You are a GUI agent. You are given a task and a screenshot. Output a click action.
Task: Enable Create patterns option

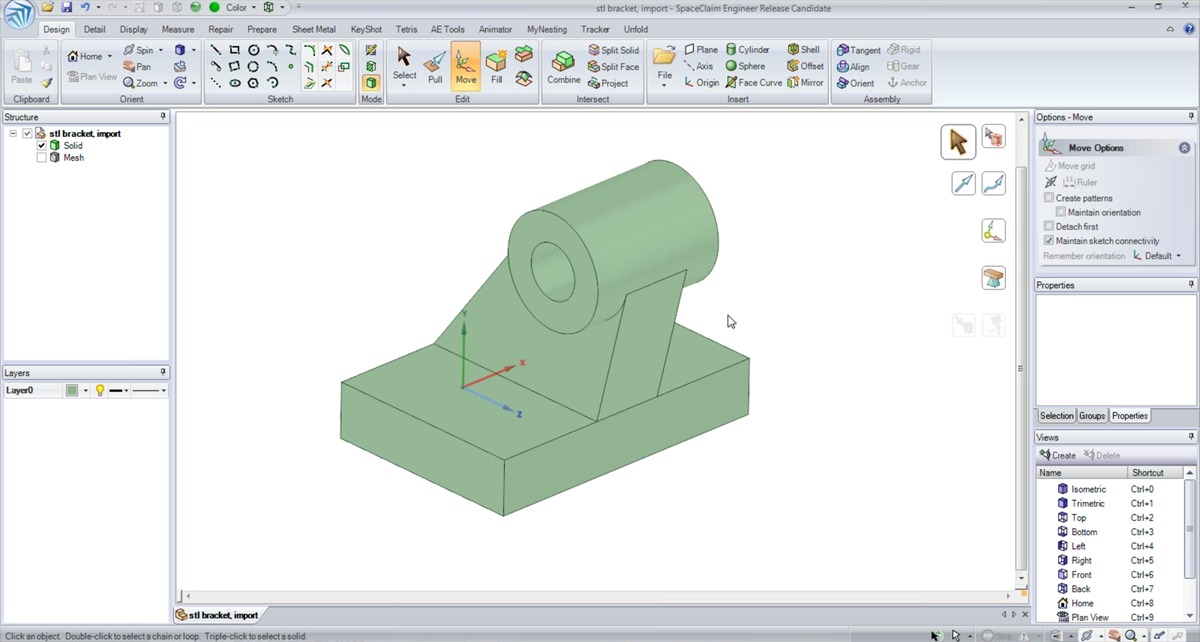pos(1049,198)
